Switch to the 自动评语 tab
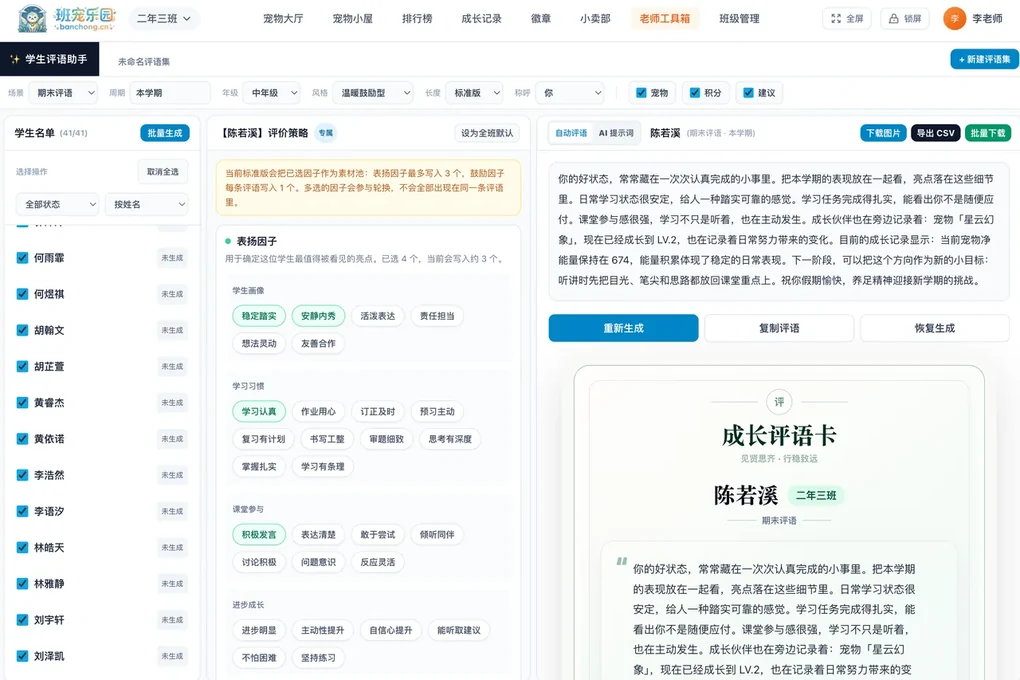 point(571,133)
